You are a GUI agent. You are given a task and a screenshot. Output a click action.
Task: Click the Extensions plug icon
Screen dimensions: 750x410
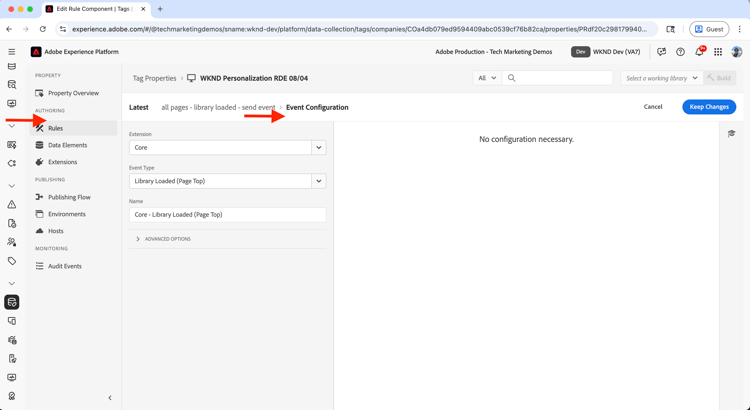tap(40, 162)
